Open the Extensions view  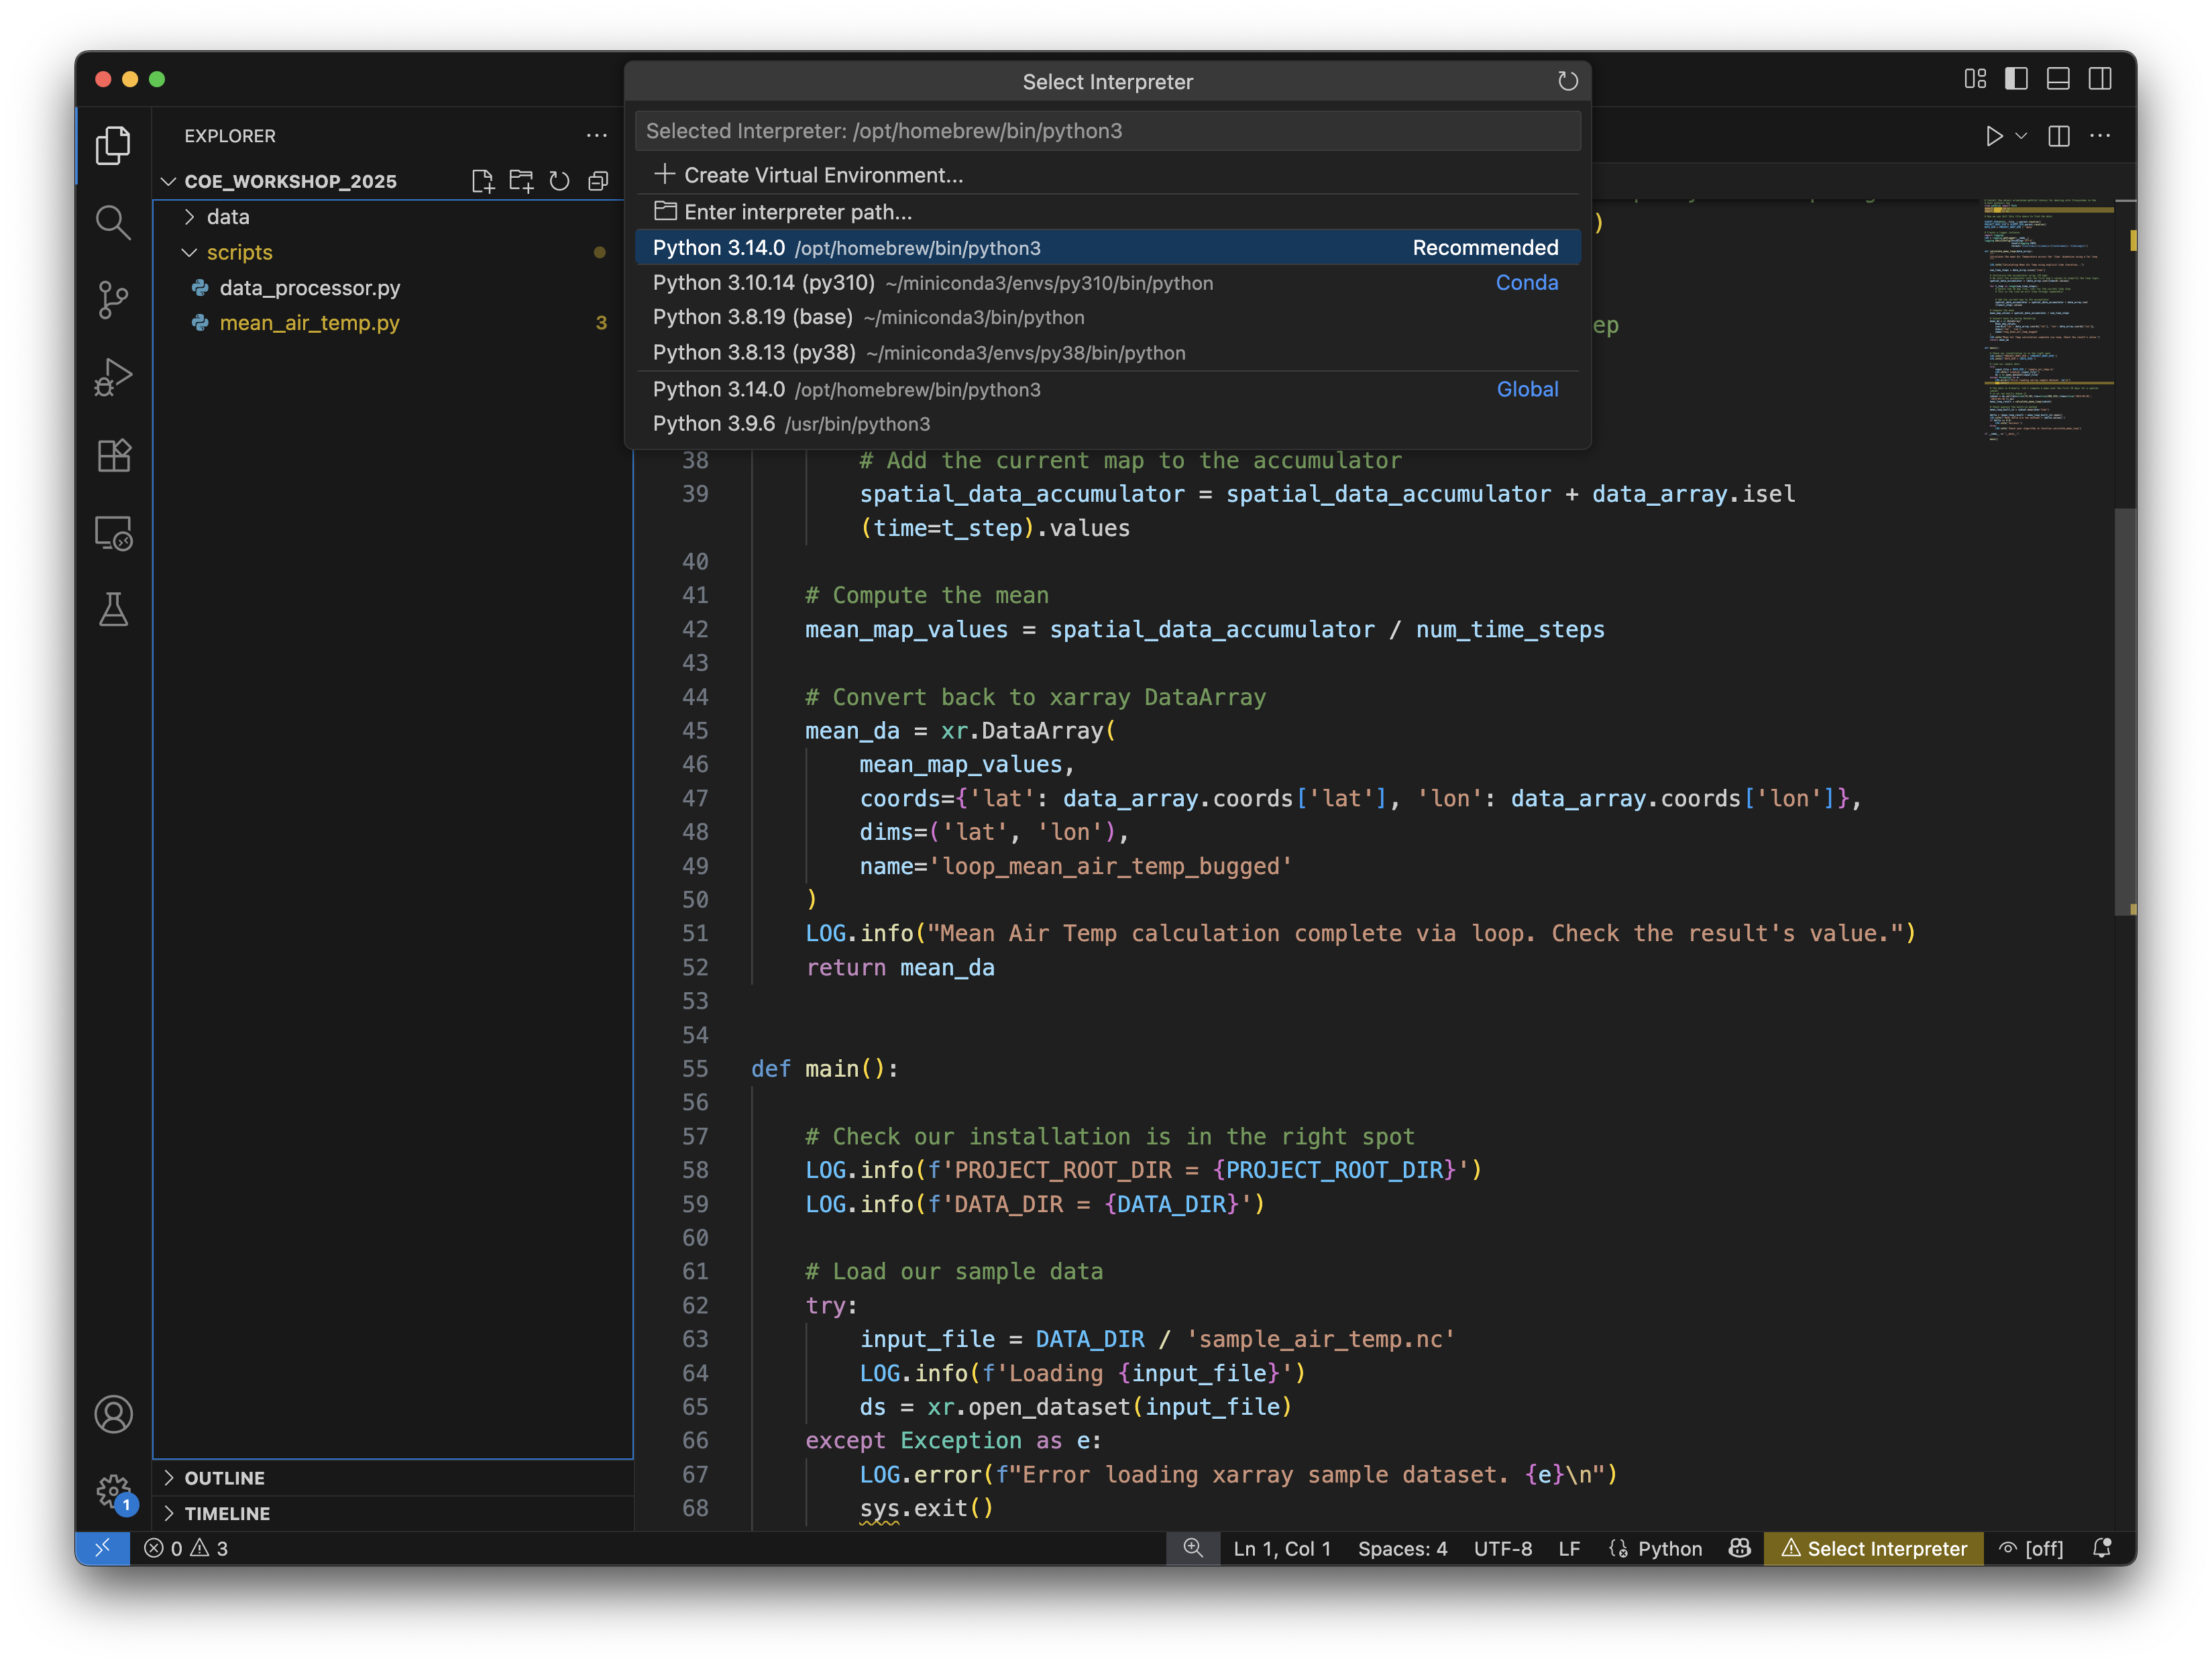pyautogui.click(x=113, y=456)
